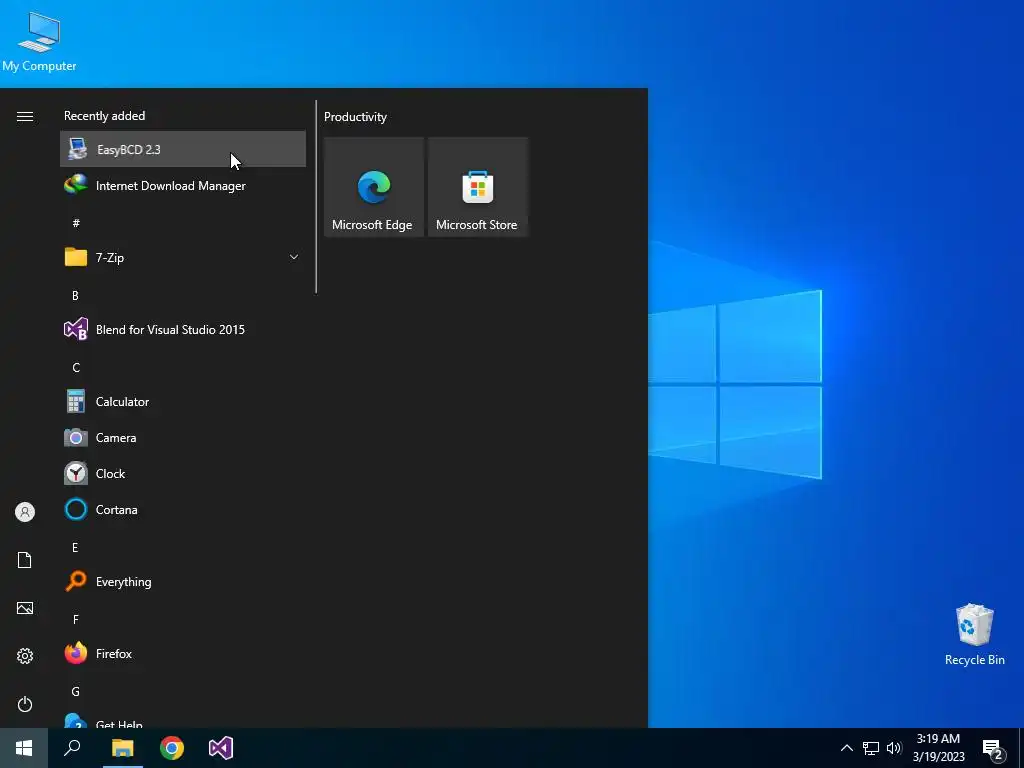Jump using the E letter header
This screenshot has height=768, width=1024.
coord(75,547)
